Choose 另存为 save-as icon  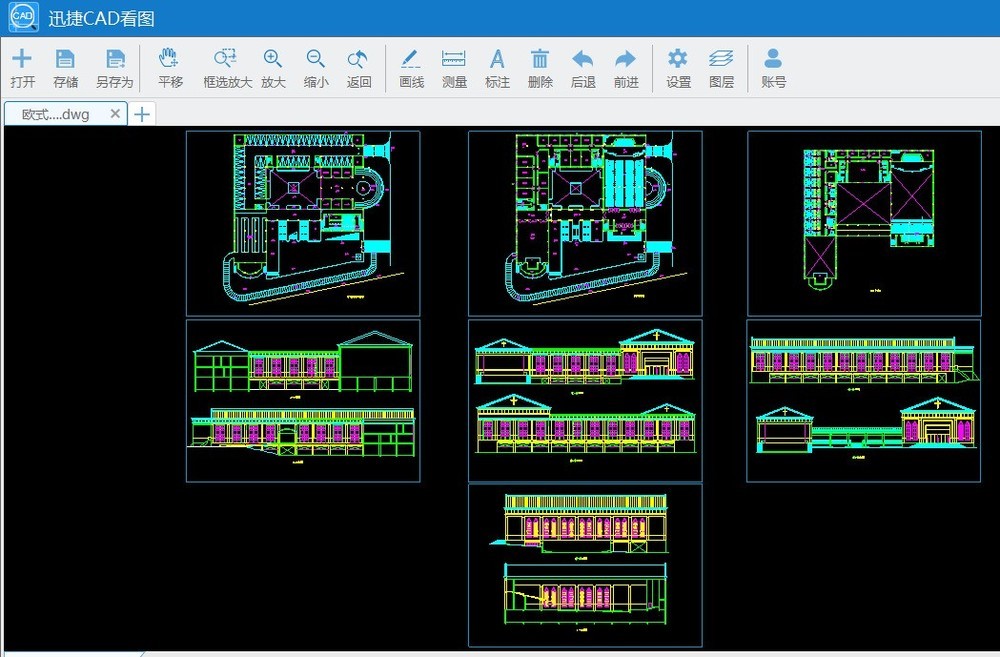coord(115,68)
